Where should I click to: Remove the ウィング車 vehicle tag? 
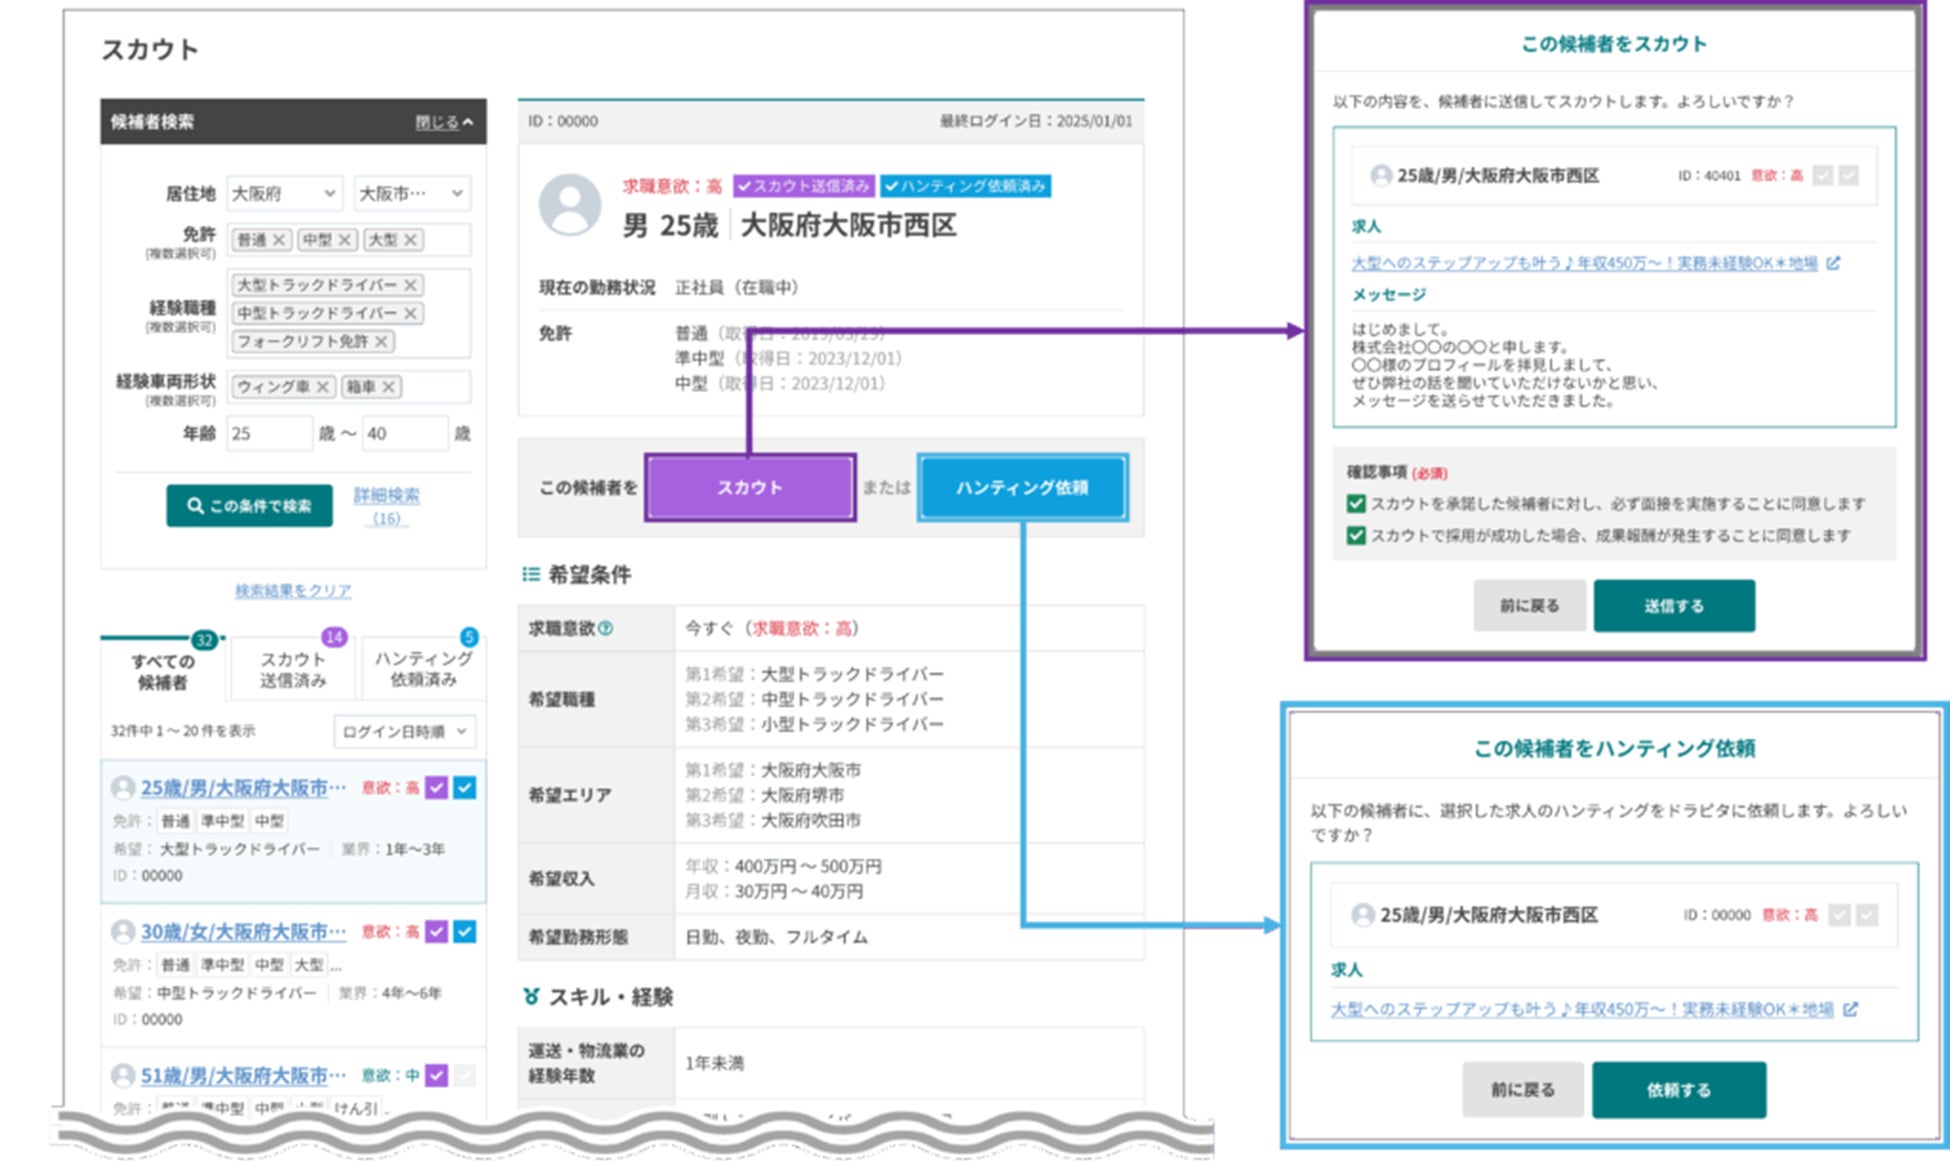(323, 387)
